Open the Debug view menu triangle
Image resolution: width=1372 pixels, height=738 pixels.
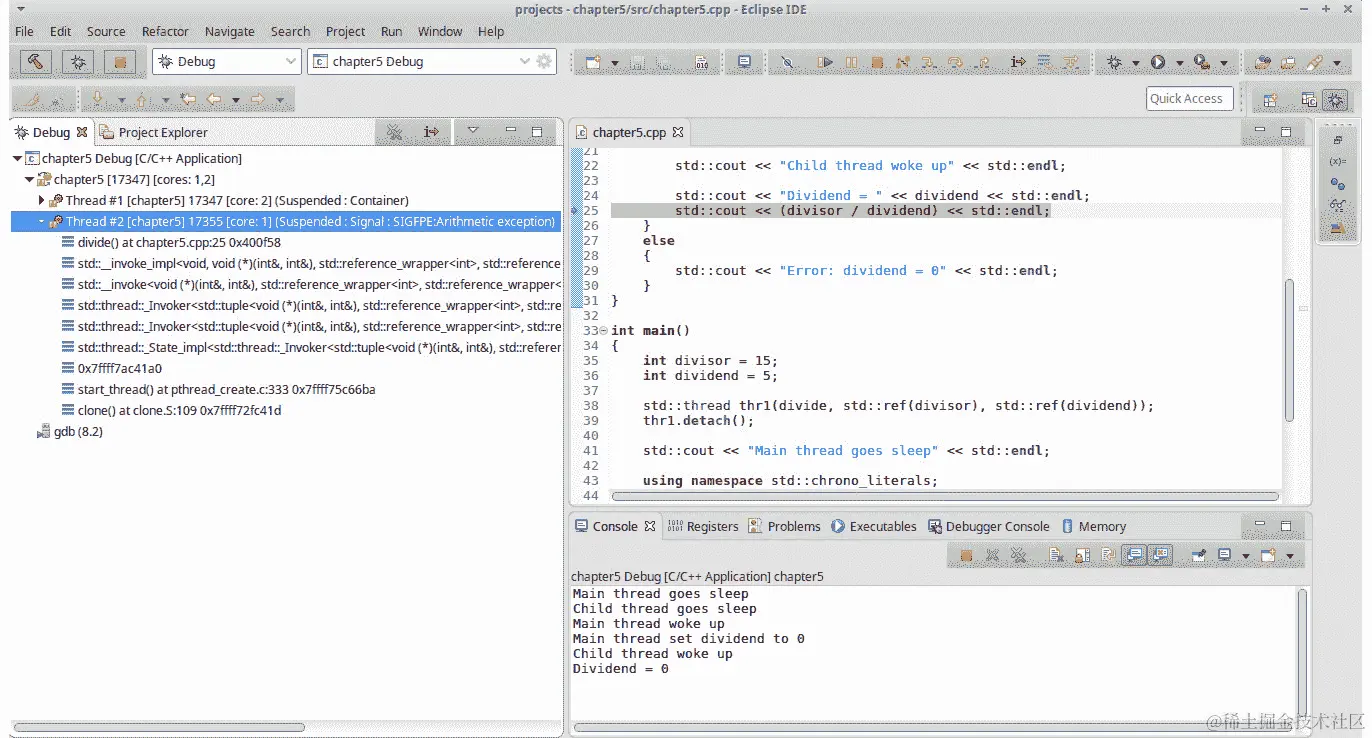click(x=473, y=131)
